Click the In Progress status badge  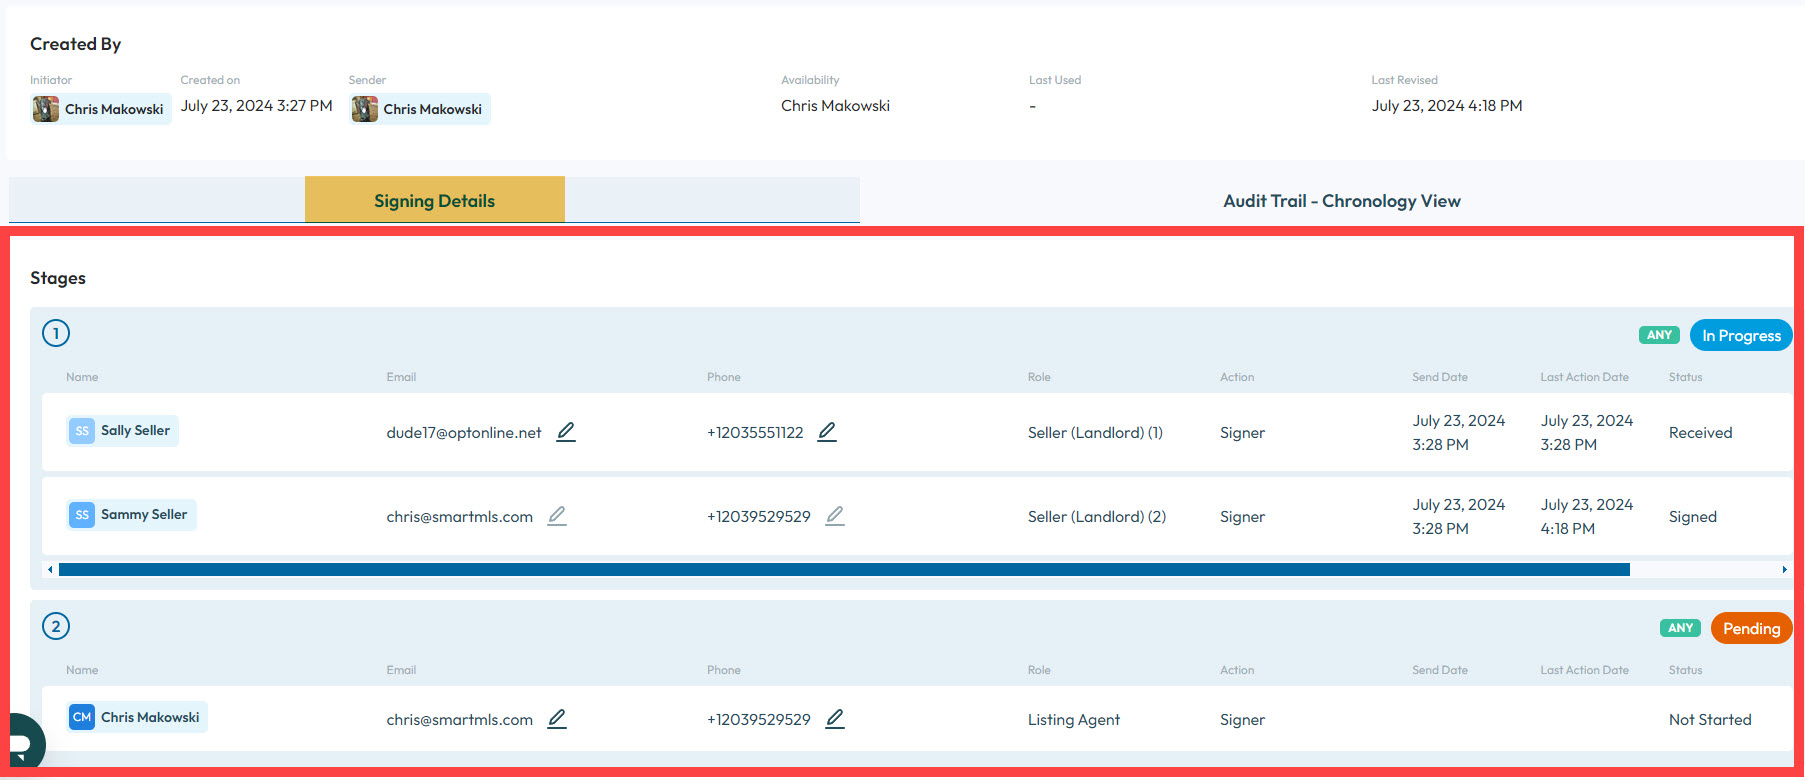(x=1741, y=335)
